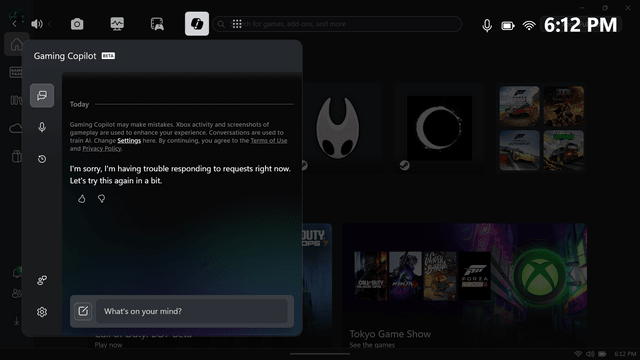This screenshot has width=640, height=360.
Task: Open the Hollow Knight game tile
Action: point(342,128)
